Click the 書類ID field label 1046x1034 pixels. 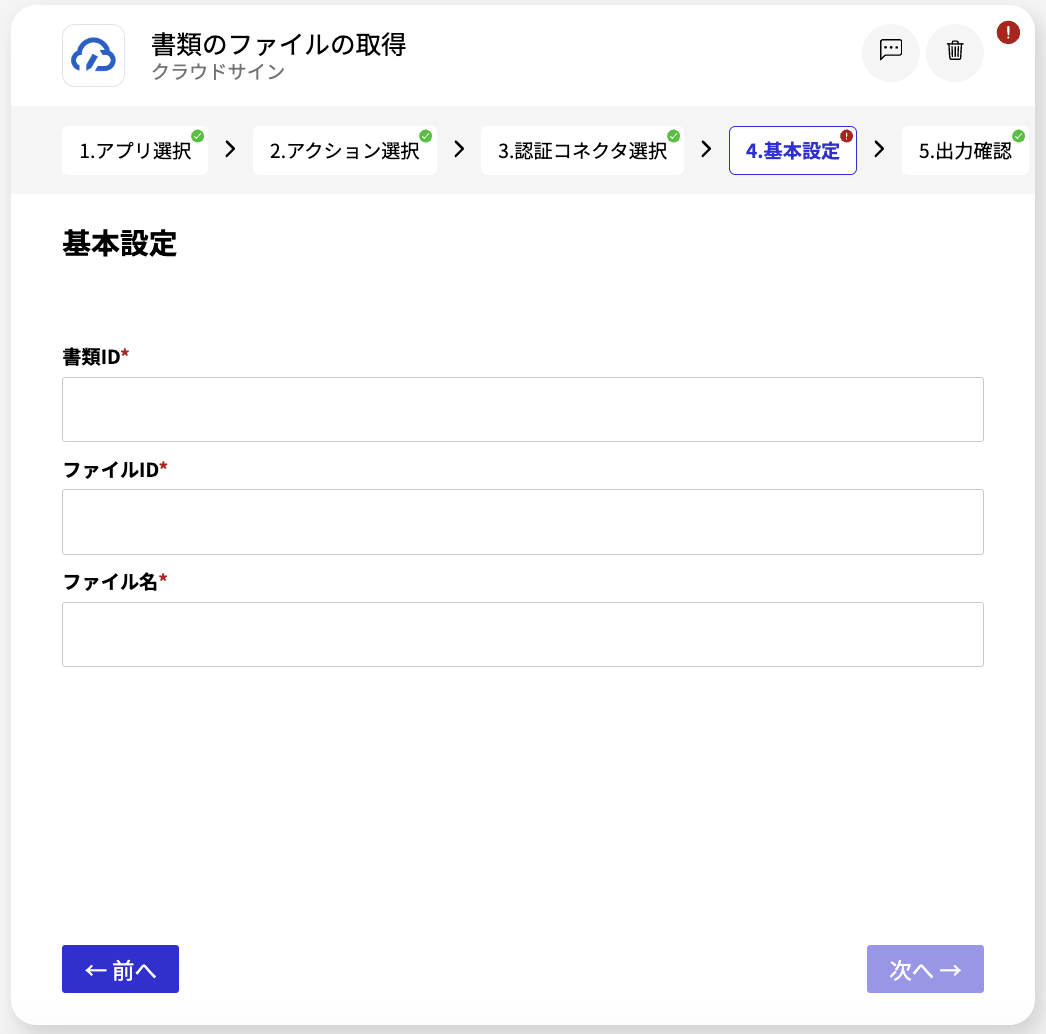click(95, 357)
